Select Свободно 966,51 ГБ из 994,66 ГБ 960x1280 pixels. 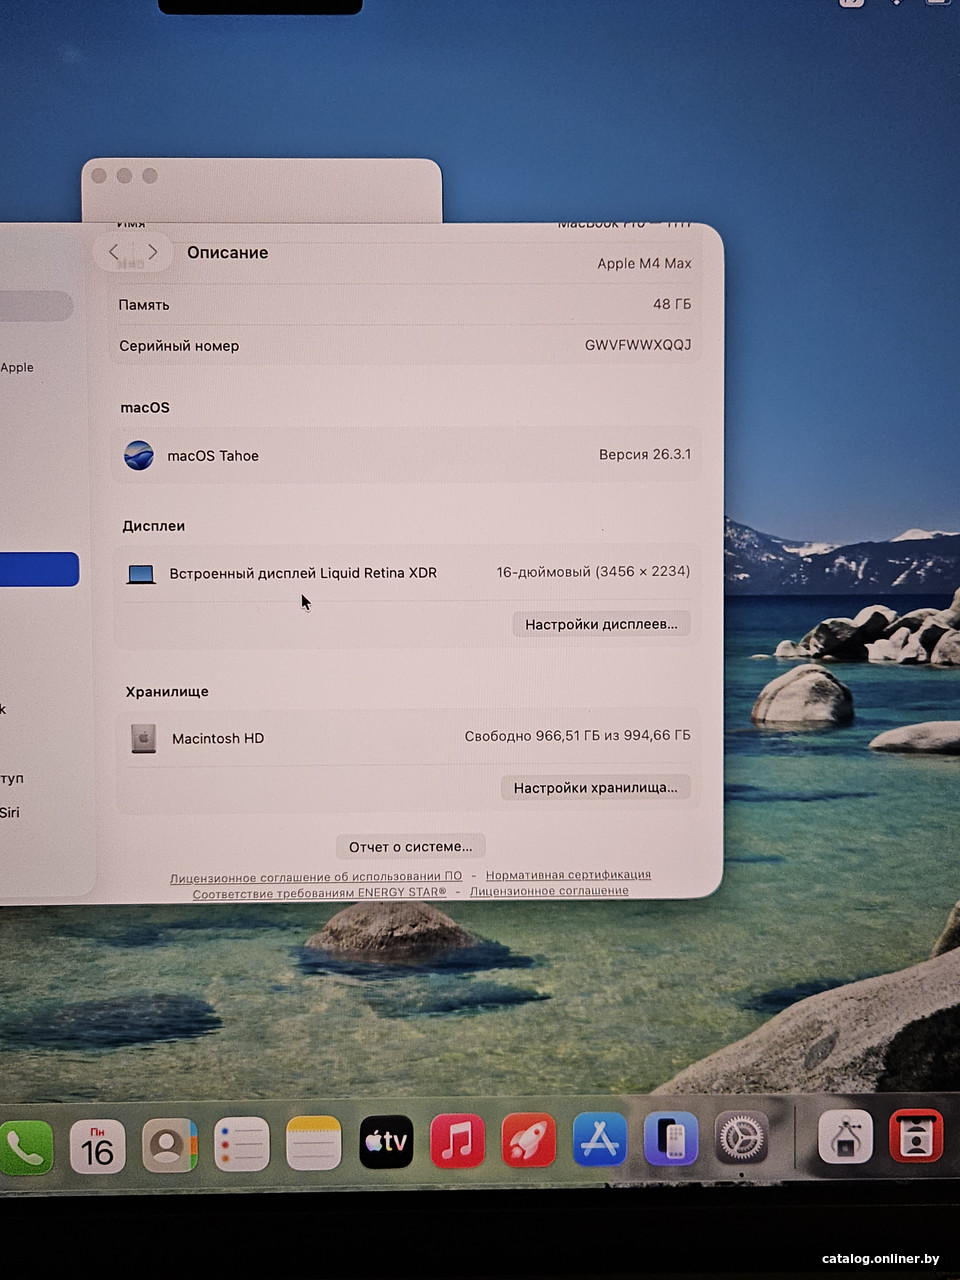click(x=577, y=736)
